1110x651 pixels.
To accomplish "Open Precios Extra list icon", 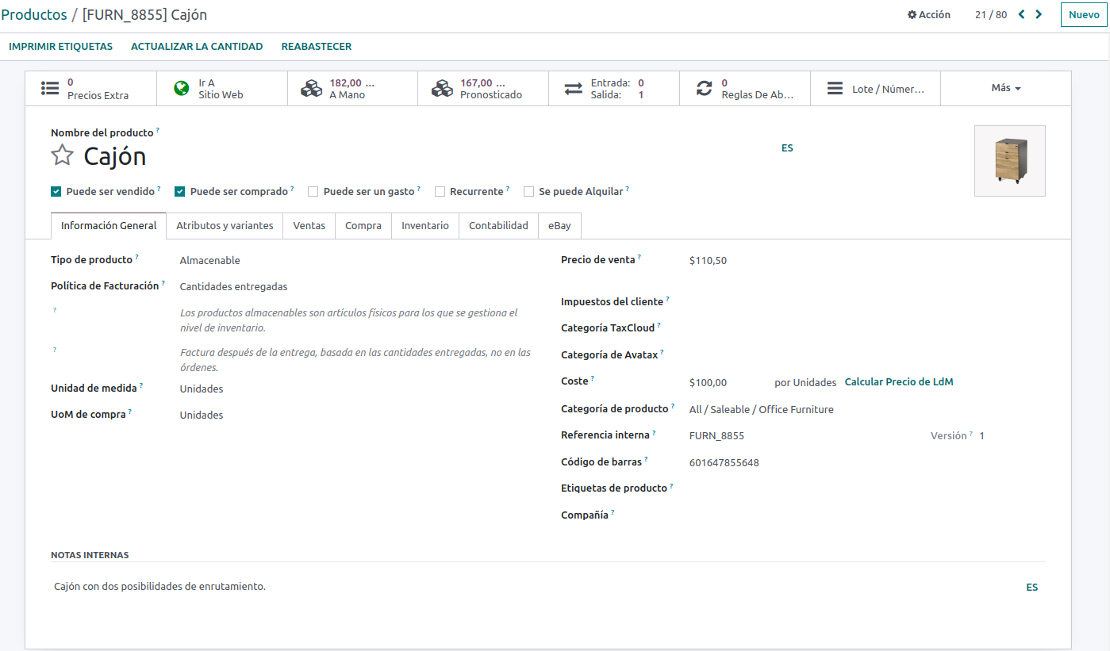I will (50, 88).
